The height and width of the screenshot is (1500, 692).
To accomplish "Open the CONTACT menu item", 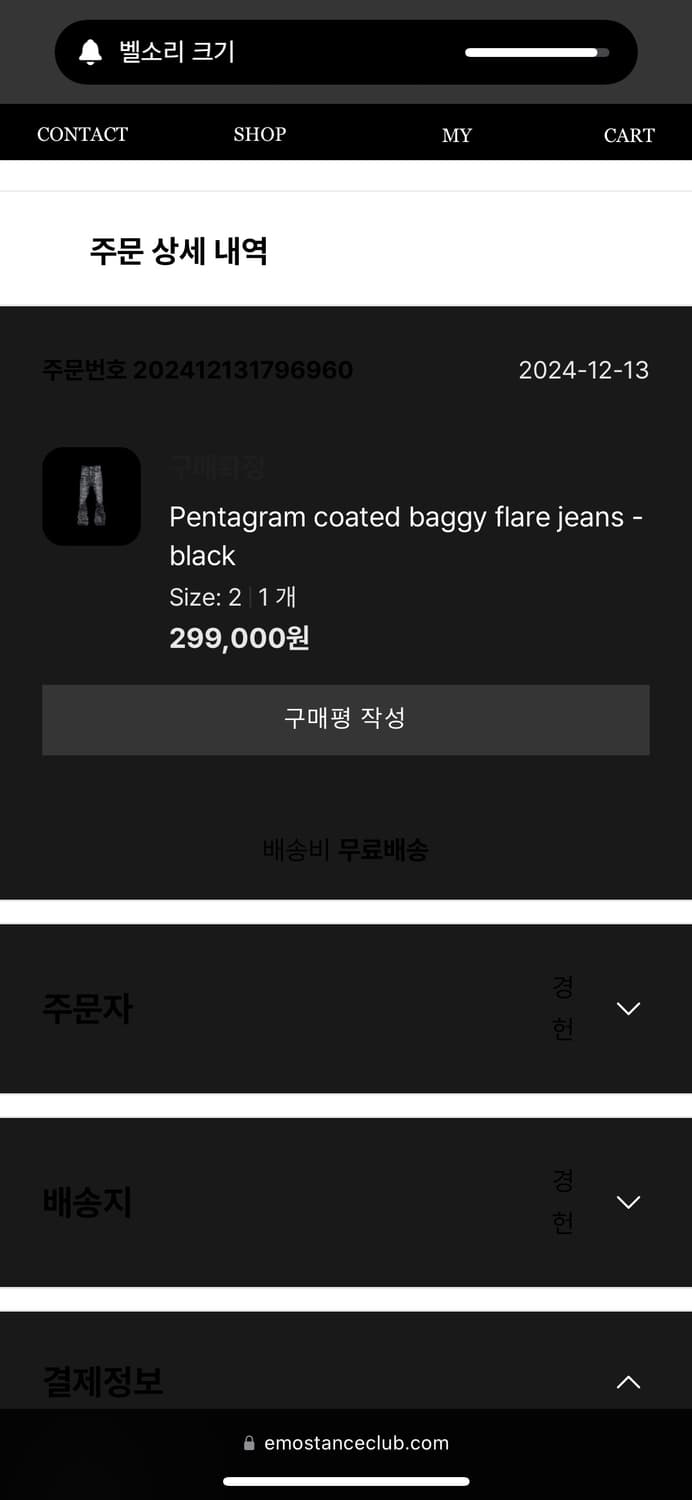I will tap(82, 134).
